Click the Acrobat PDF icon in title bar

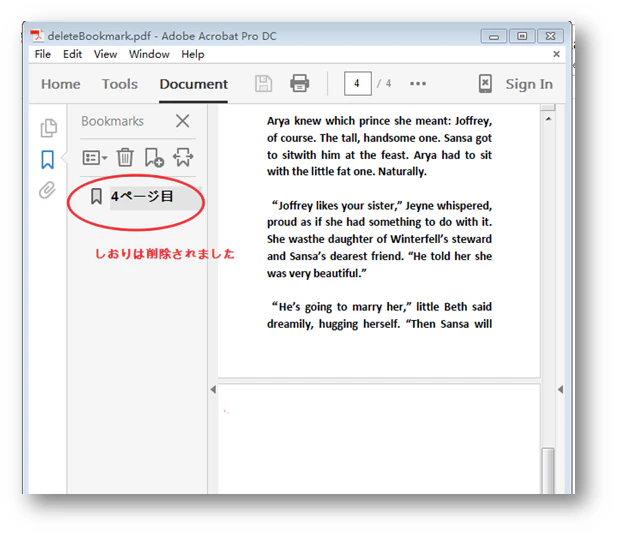click(37, 36)
